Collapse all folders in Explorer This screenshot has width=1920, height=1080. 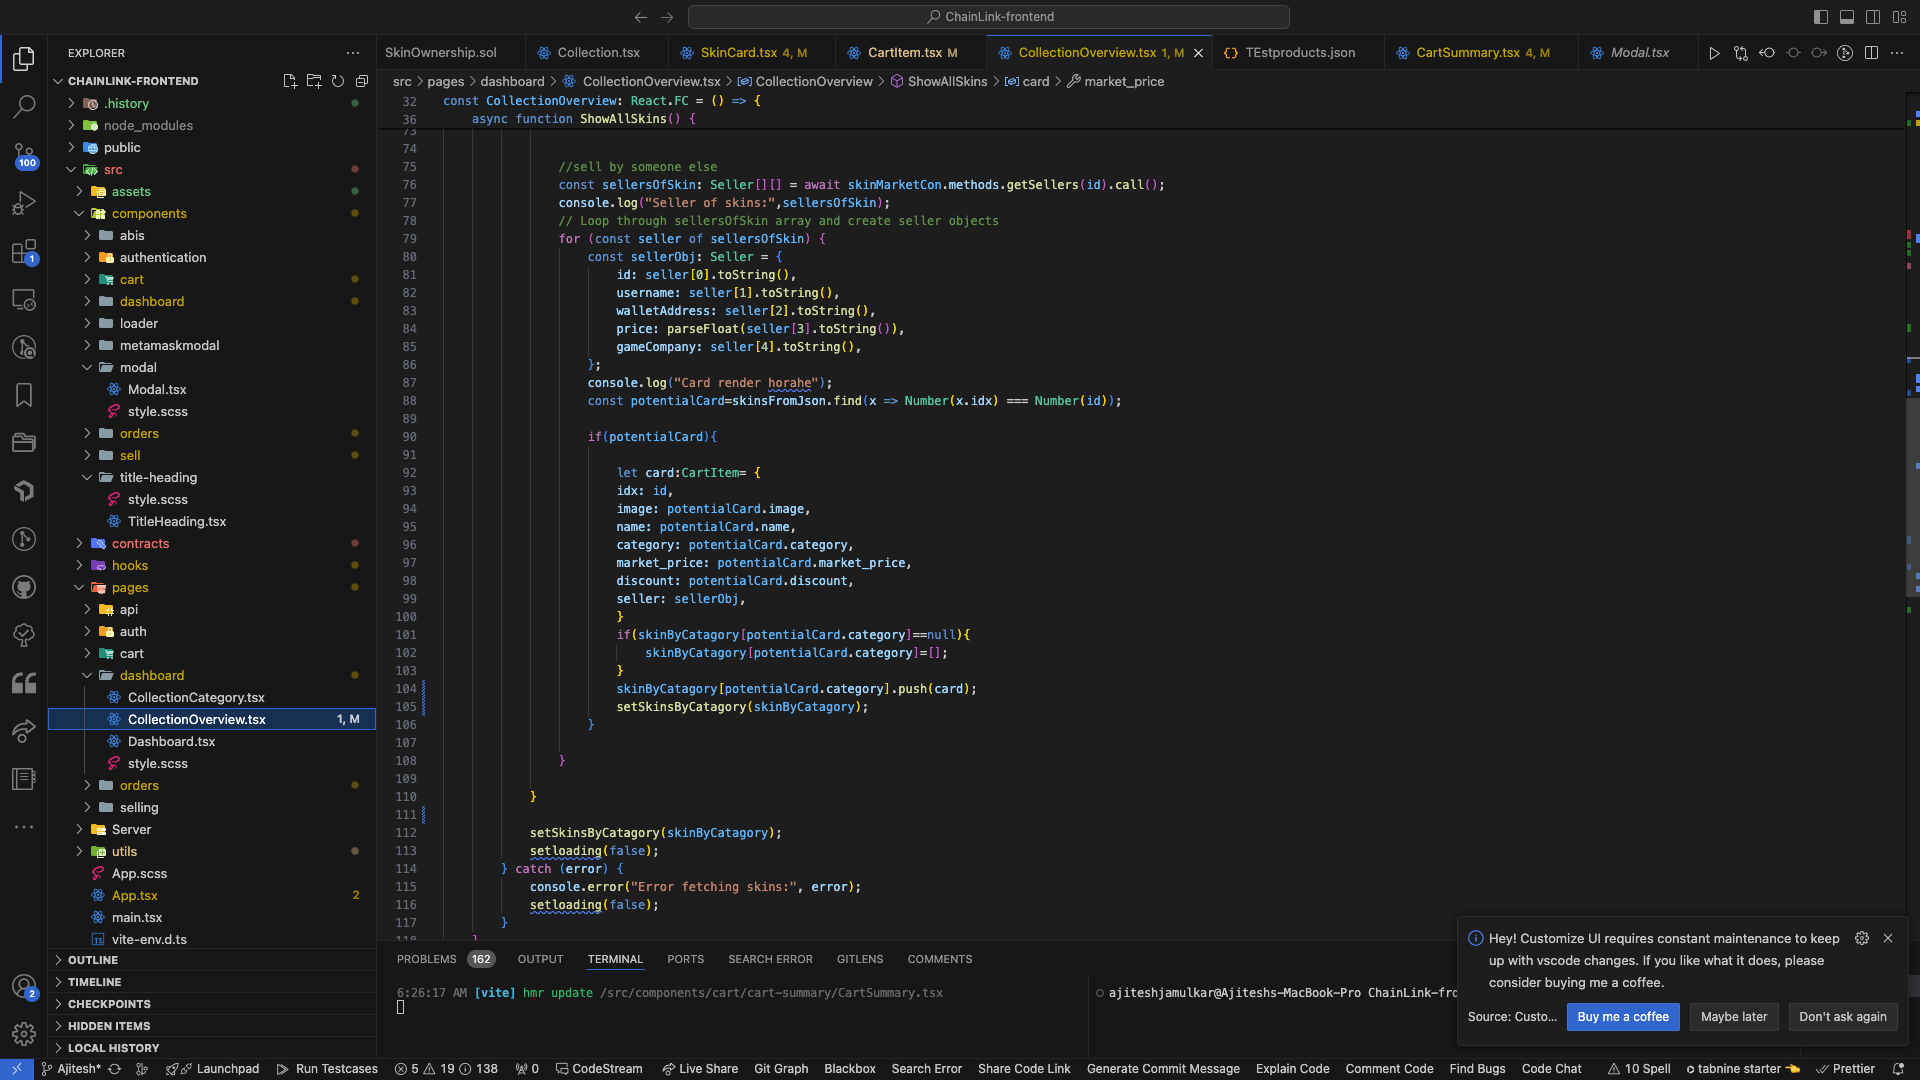coord(362,81)
